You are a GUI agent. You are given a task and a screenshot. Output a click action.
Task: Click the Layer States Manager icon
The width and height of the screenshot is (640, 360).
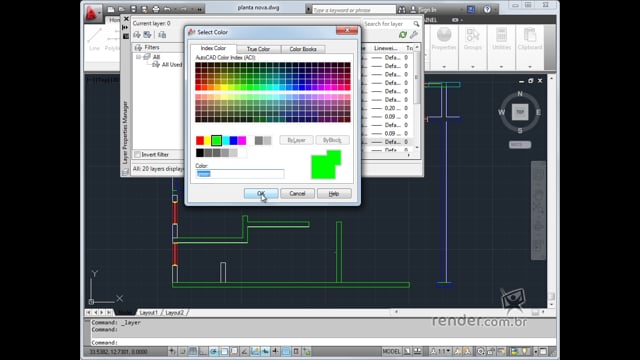click(x=162, y=35)
